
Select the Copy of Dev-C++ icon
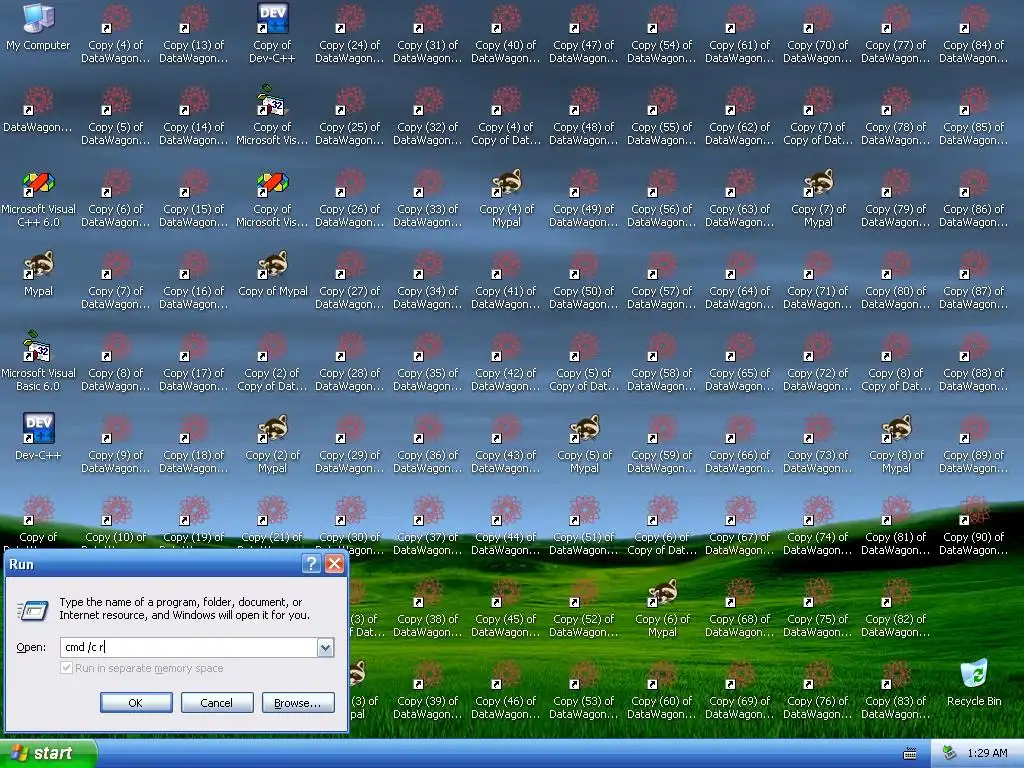pos(272,34)
